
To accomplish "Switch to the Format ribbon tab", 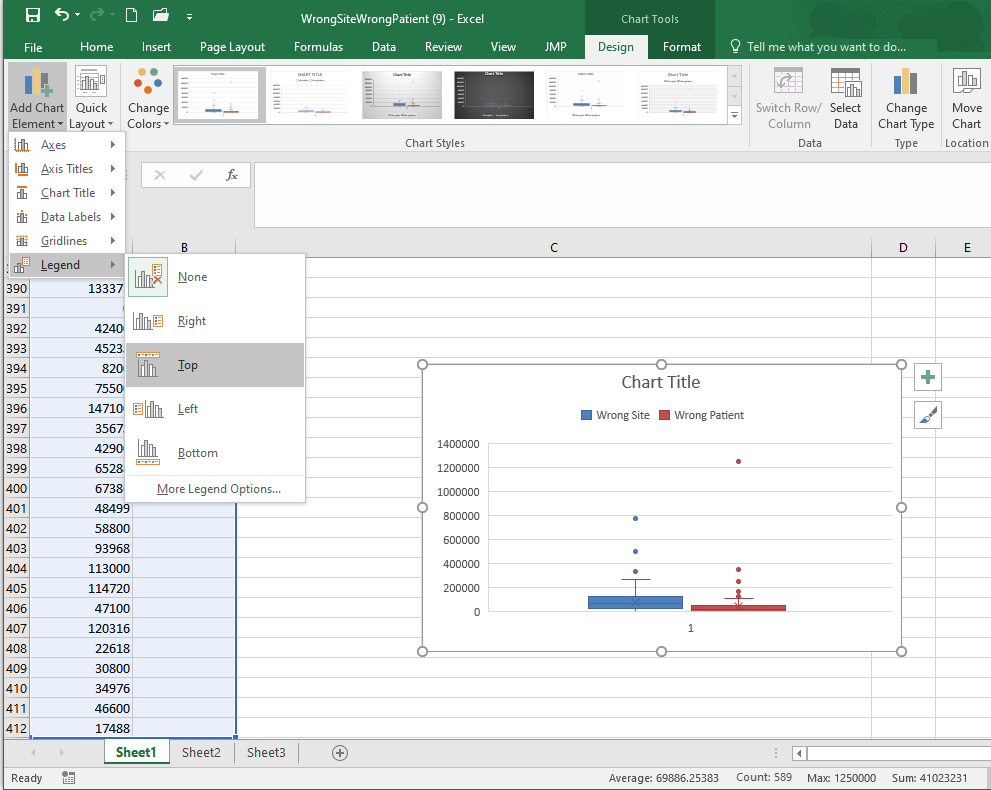I will click(x=681, y=47).
